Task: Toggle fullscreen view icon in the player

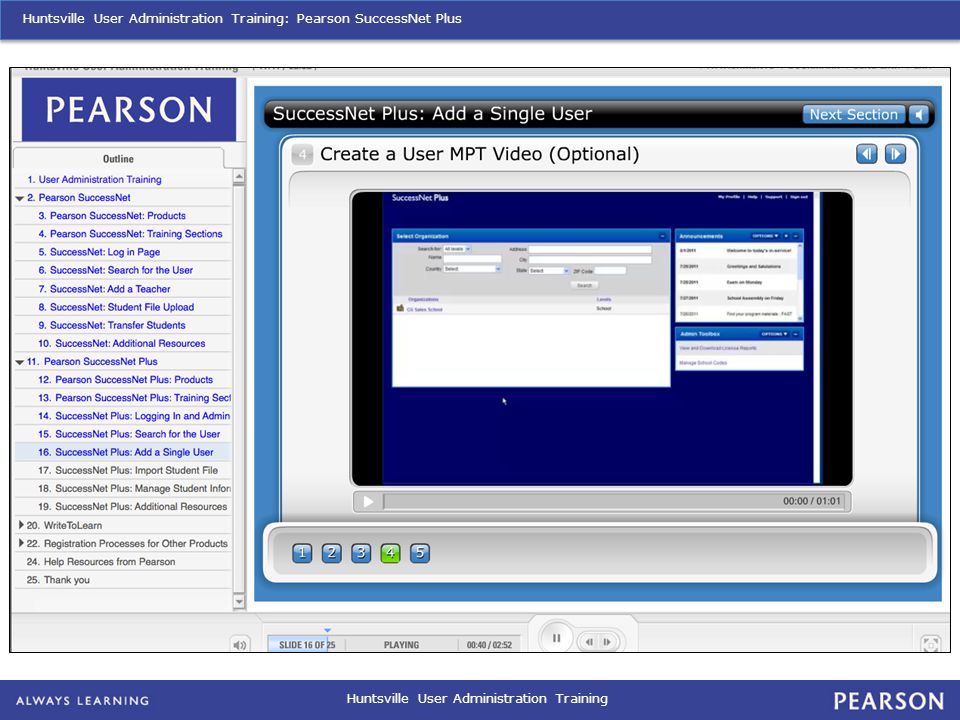Action: tap(931, 643)
